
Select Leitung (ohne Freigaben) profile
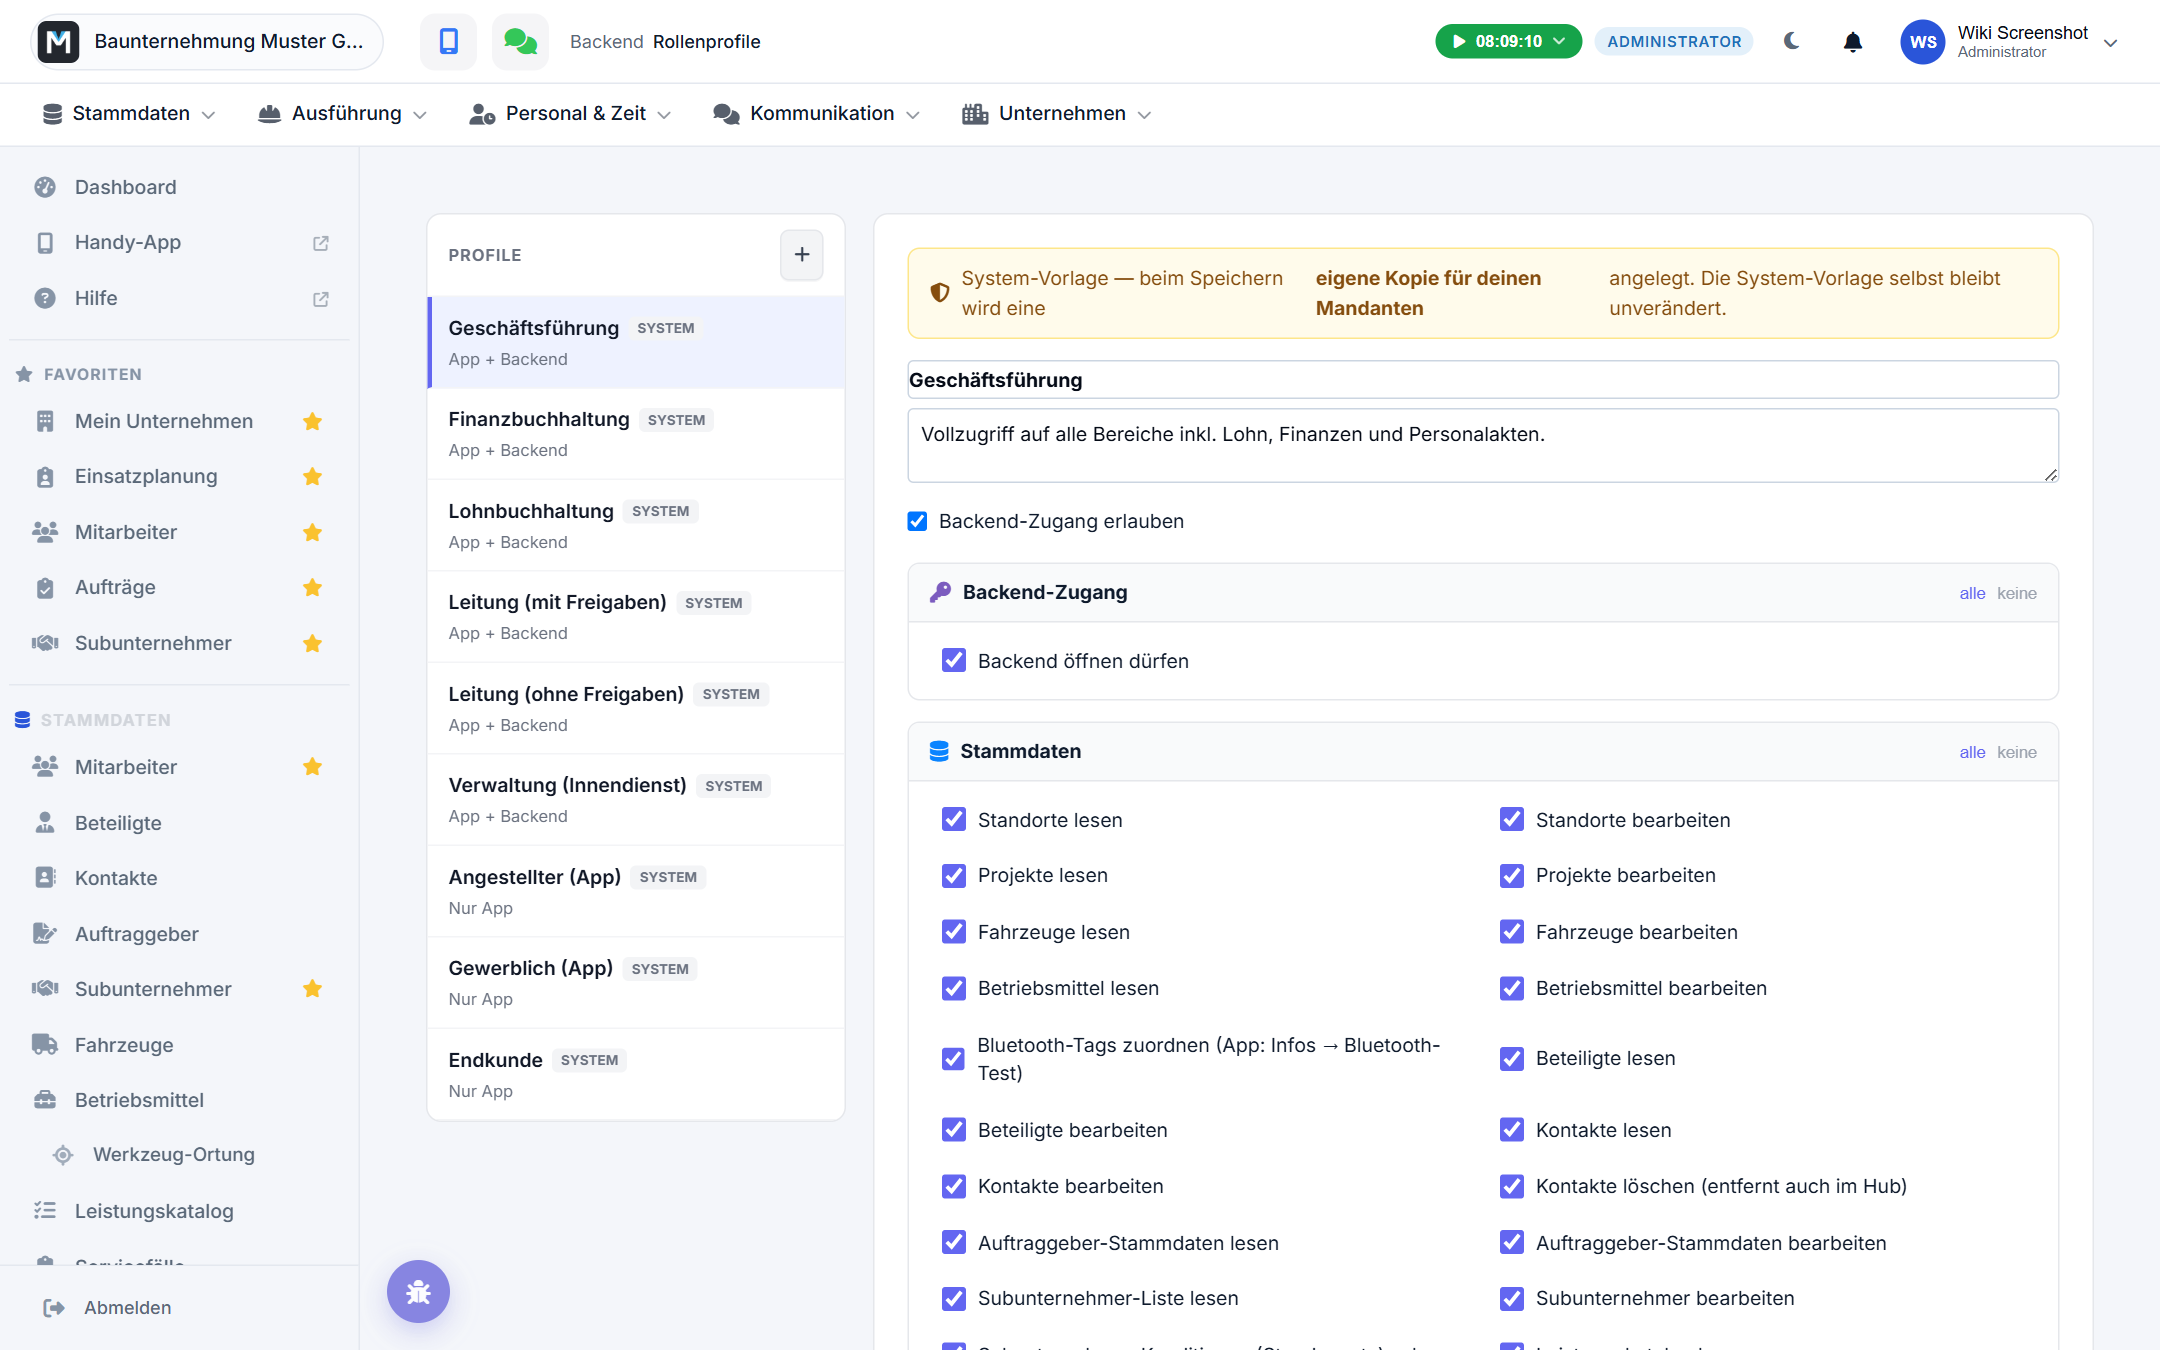click(x=636, y=708)
